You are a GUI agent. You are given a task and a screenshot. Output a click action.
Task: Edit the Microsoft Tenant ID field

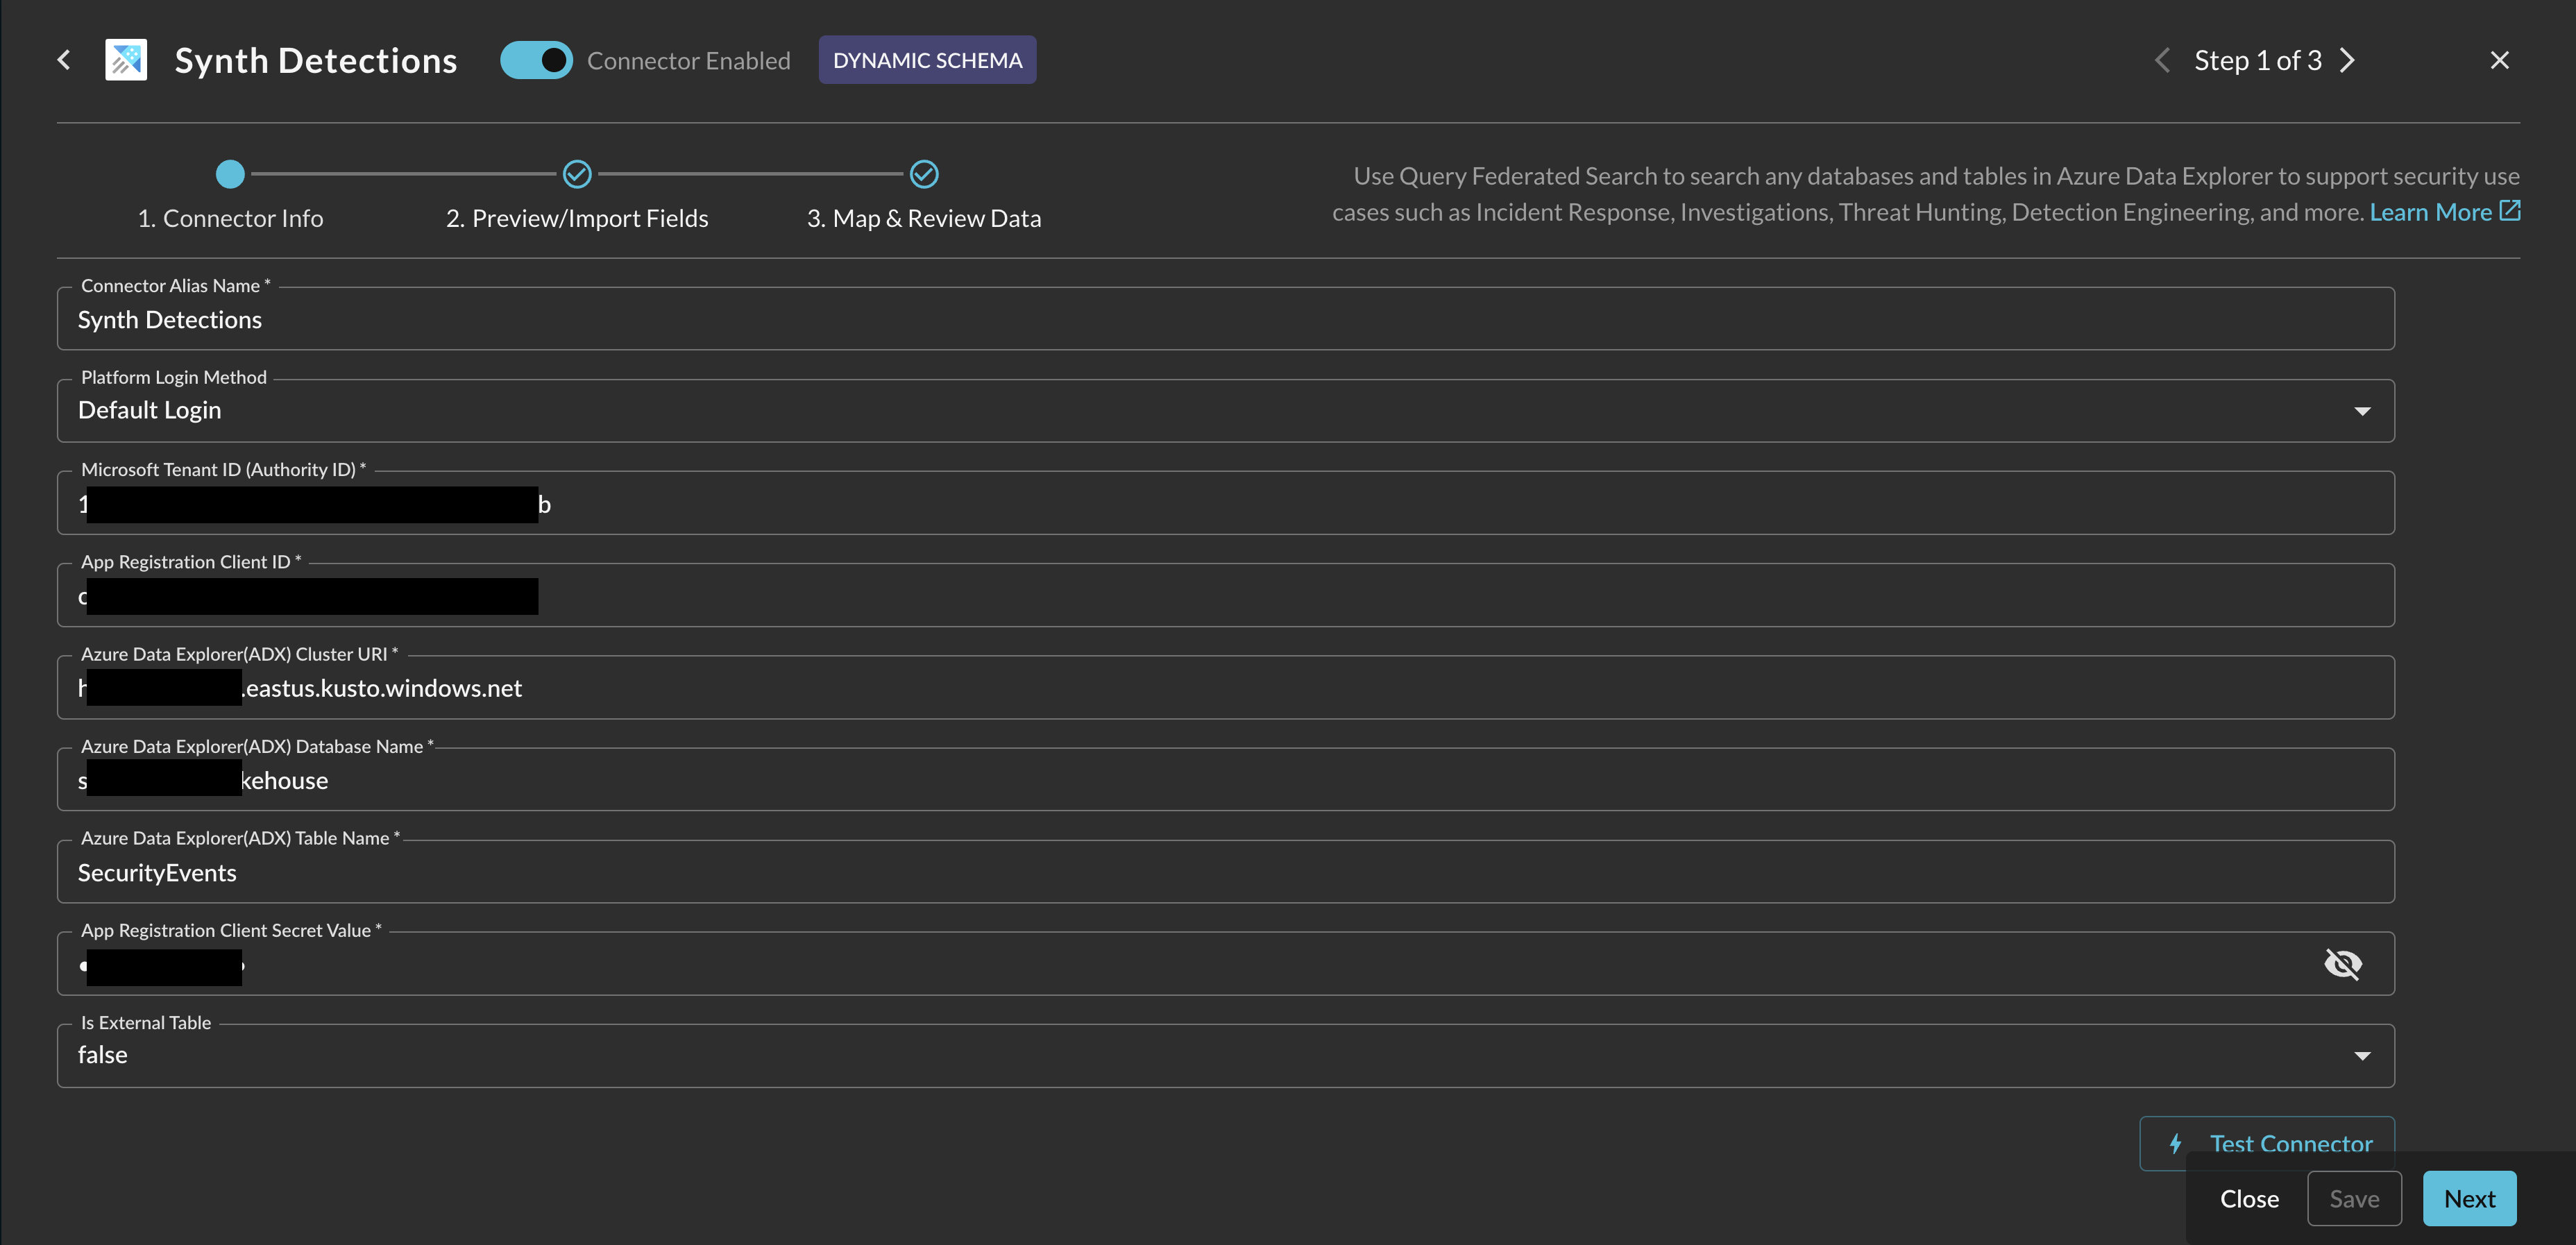(x=1226, y=503)
